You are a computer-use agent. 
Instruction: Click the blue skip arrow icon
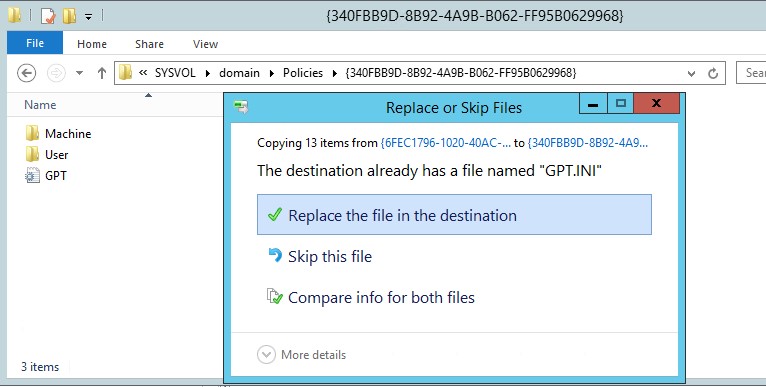pos(275,255)
